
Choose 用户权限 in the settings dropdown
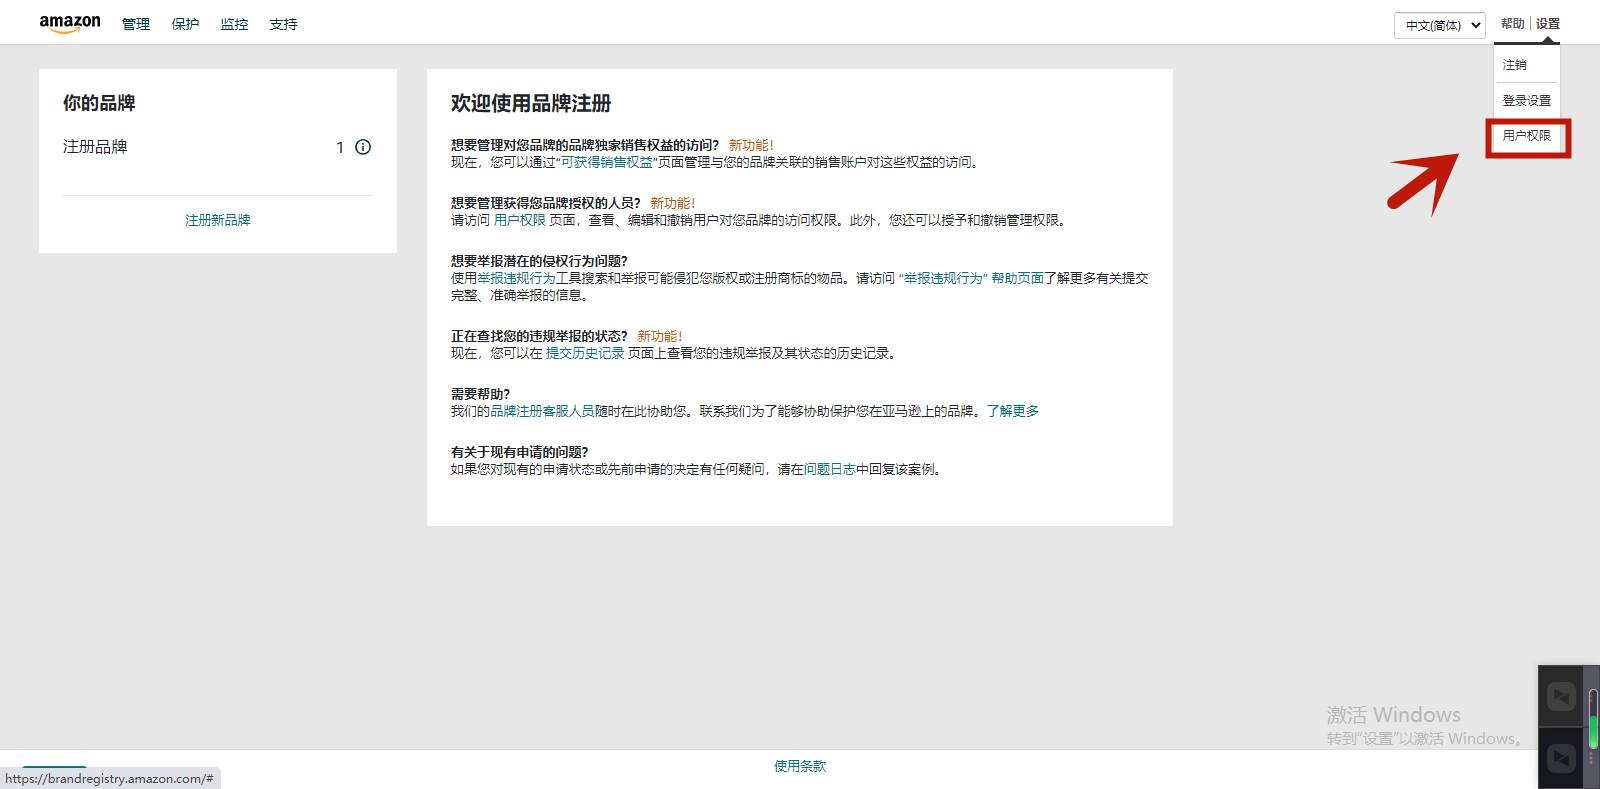pos(1526,136)
